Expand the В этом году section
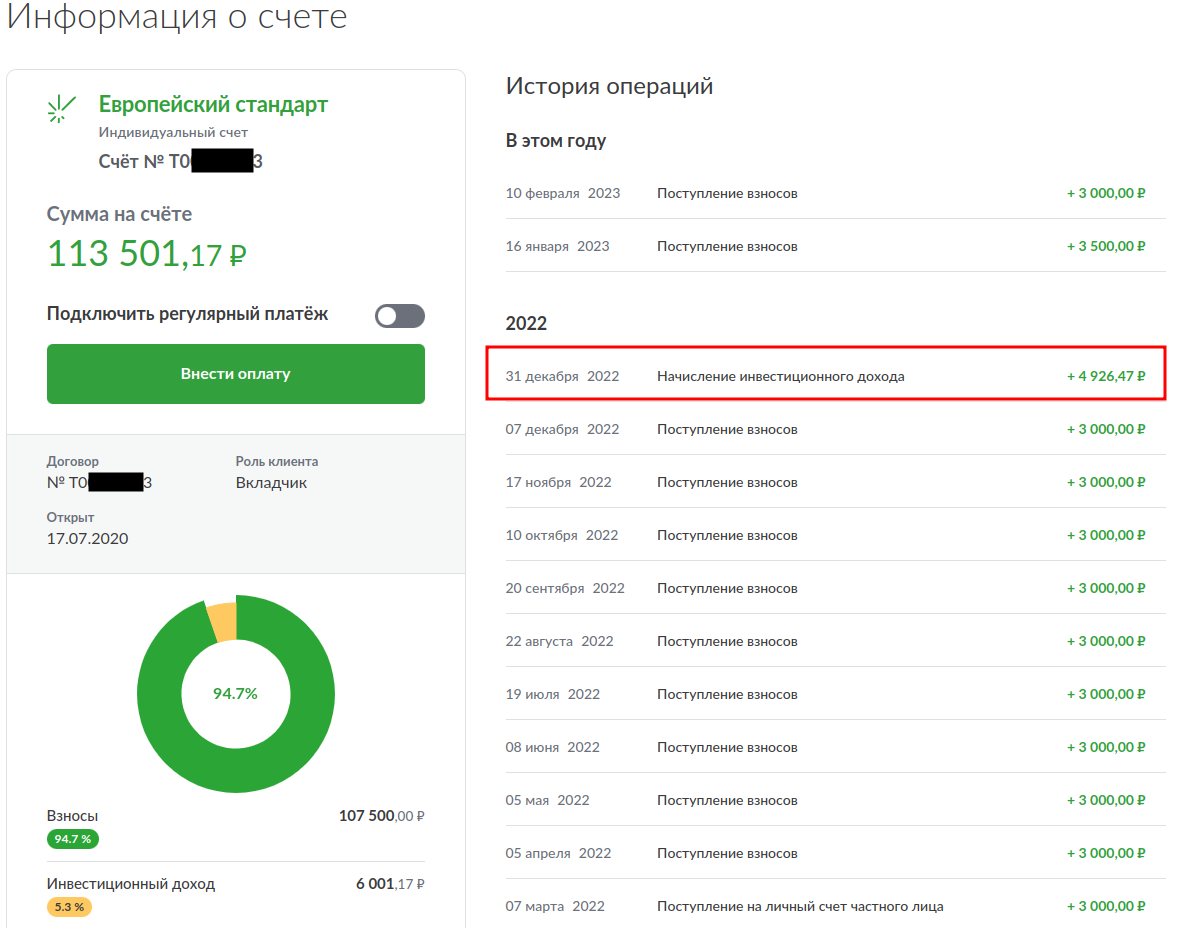The image size is (1181, 928). pos(554,141)
